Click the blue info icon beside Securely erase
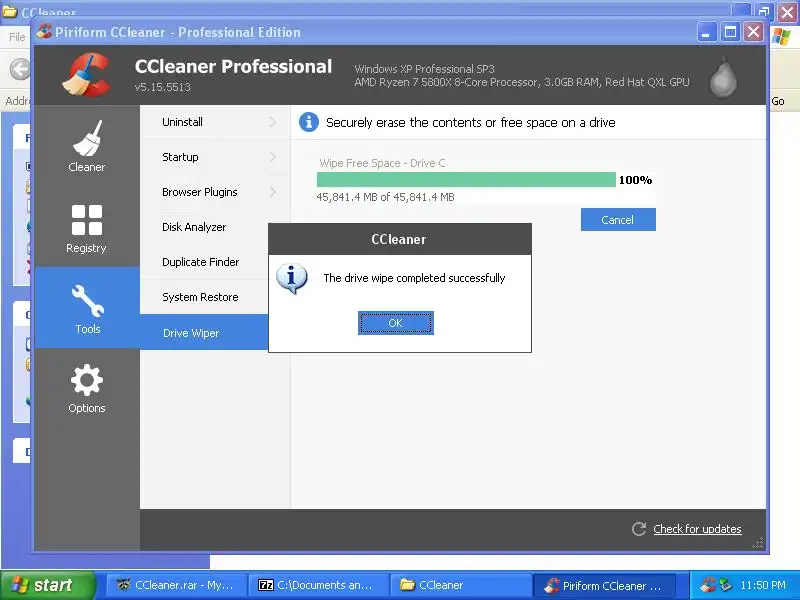The image size is (800, 600). tap(309, 122)
